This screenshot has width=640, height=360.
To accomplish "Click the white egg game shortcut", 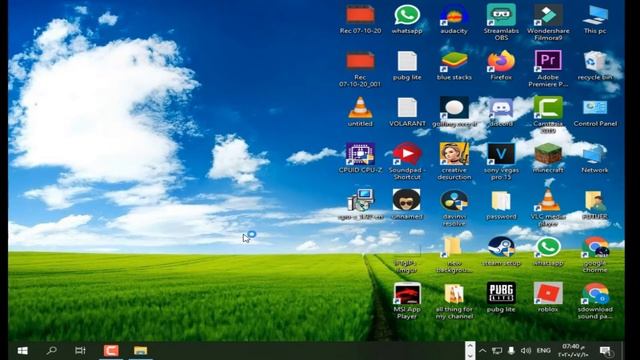I will coord(454,112).
